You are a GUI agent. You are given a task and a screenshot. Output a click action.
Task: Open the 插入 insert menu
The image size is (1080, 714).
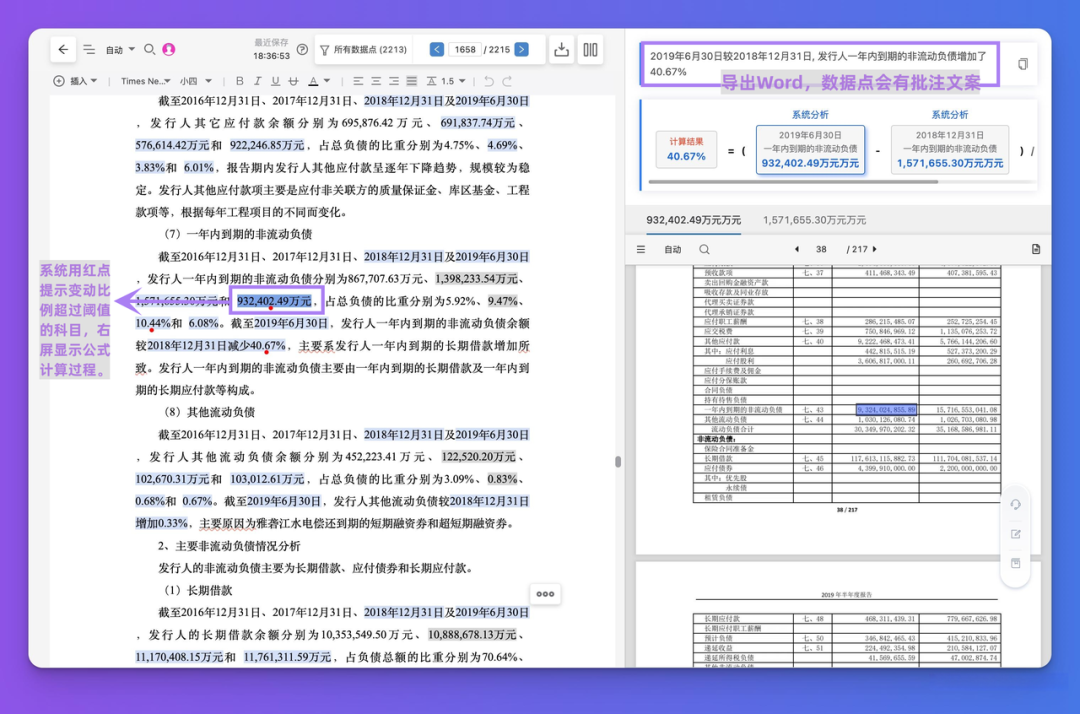click(76, 81)
